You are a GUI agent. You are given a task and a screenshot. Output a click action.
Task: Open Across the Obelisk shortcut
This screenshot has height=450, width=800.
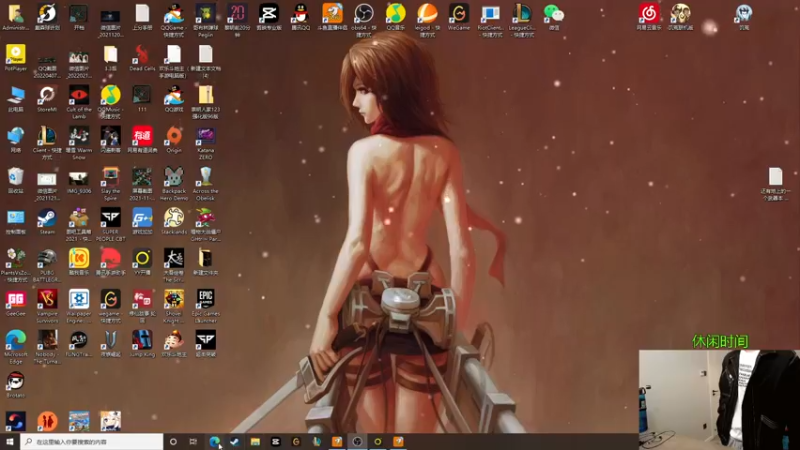point(205,184)
